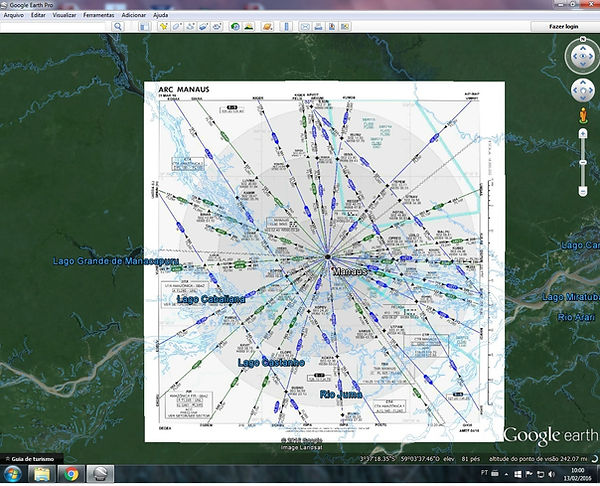Click the Lago Castanho label
The width and height of the screenshot is (600, 486).
click(x=271, y=362)
